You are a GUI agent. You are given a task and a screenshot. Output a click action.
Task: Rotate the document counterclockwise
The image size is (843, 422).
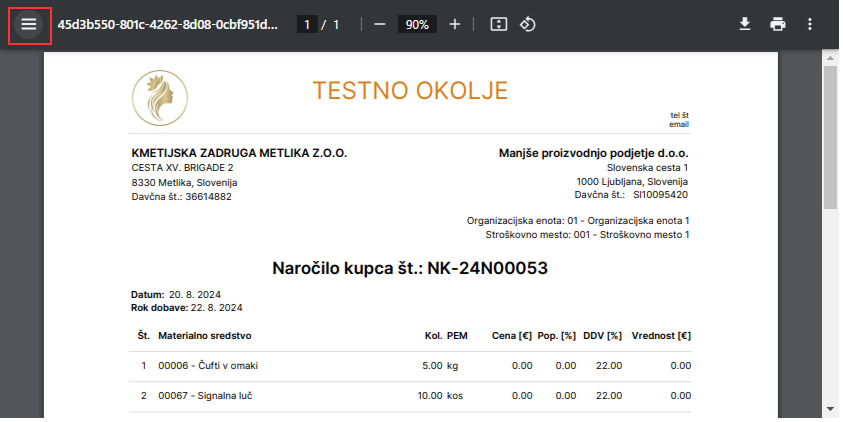click(x=528, y=24)
